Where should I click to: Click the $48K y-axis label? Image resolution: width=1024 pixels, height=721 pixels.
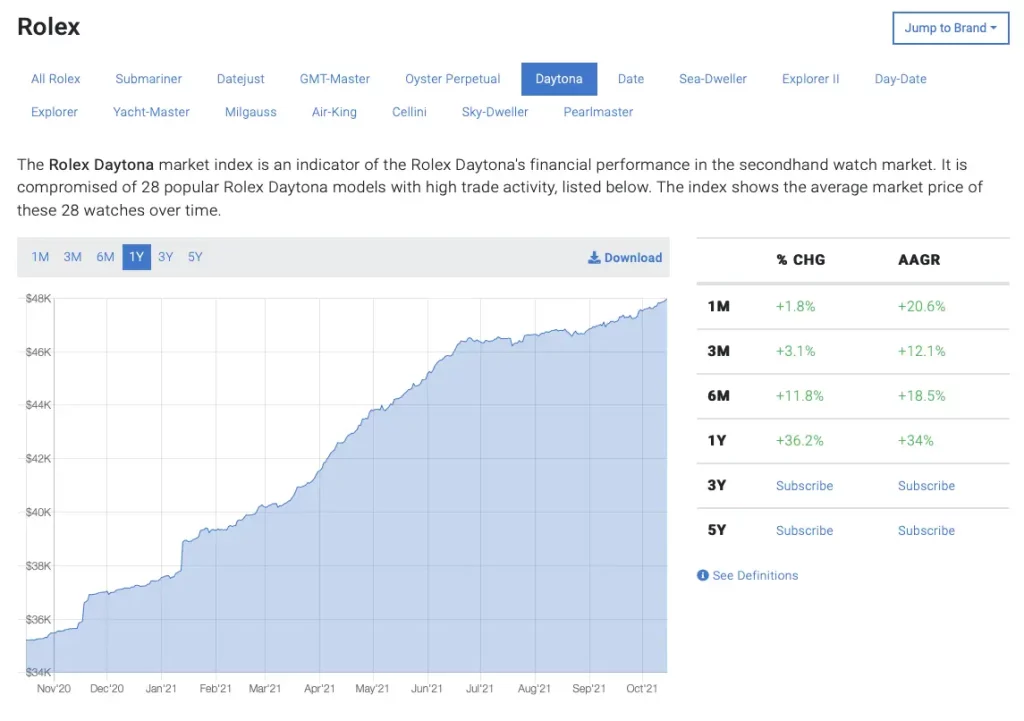tap(38, 298)
